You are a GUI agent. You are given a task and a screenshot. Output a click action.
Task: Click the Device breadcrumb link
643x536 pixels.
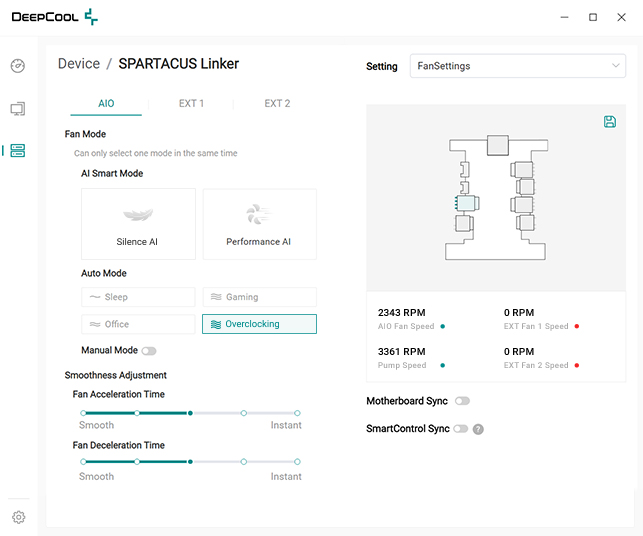79,64
